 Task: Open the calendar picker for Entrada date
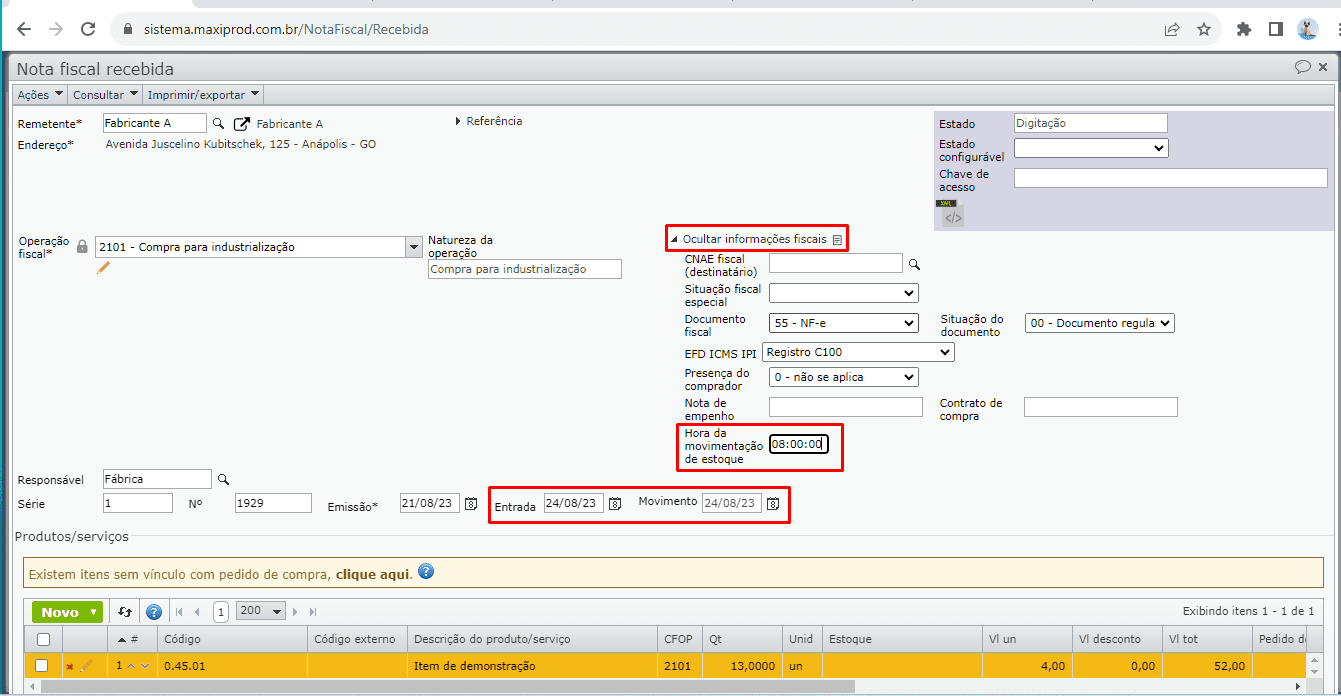(x=615, y=504)
